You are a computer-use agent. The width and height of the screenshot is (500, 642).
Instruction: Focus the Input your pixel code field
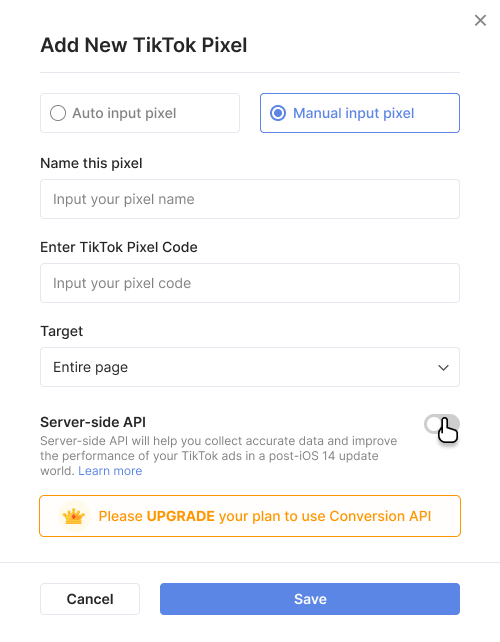[x=250, y=283]
